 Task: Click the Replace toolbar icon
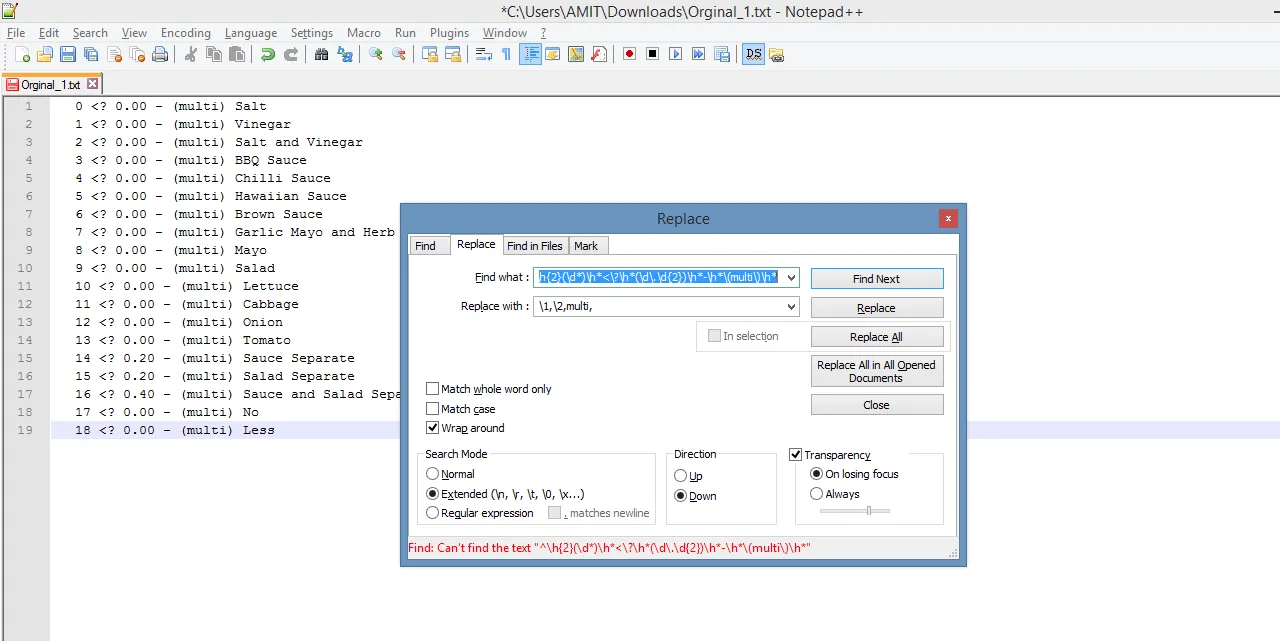point(345,54)
